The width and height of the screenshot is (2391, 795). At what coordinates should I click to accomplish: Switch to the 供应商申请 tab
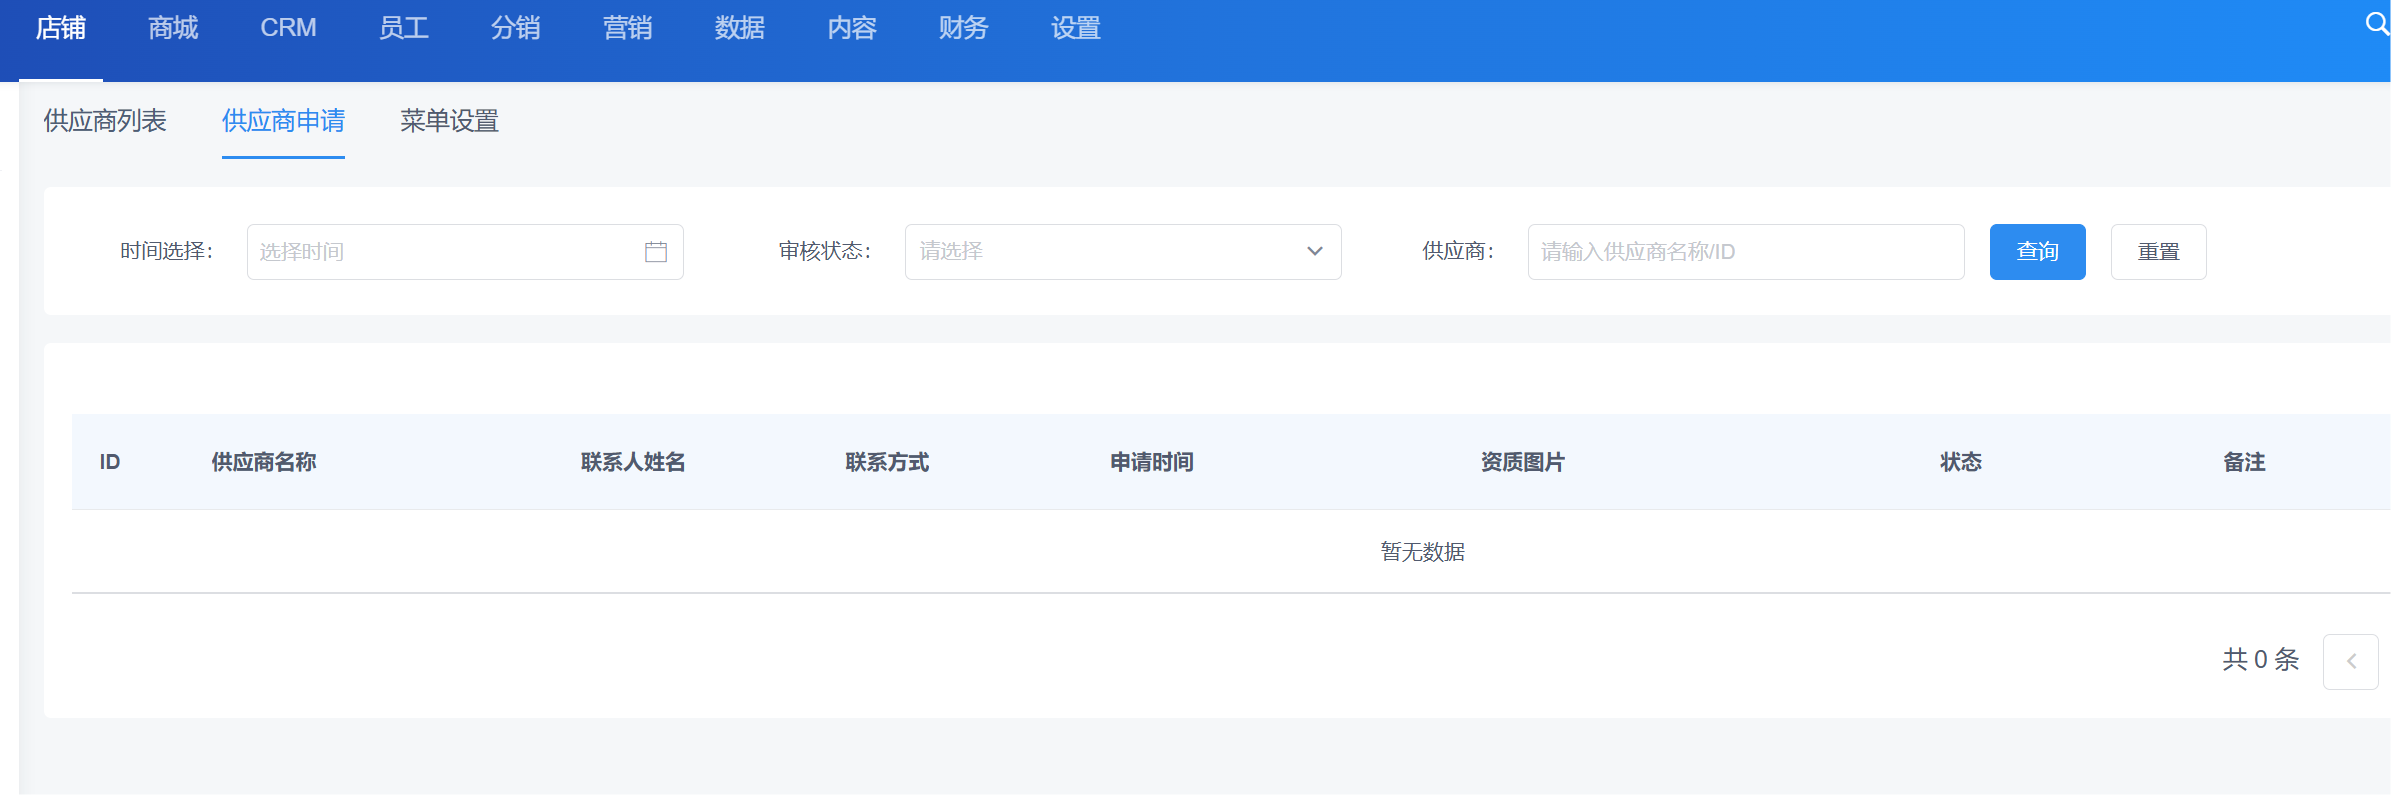pyautogui.click(x=283, y=121)
